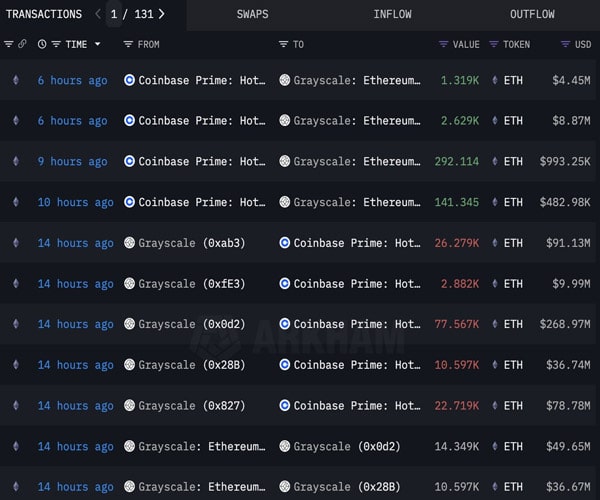Click Ethereum chain icon in 0xab3 row
The width and height of the screenshot is (600, 500).
coord(16,243)
